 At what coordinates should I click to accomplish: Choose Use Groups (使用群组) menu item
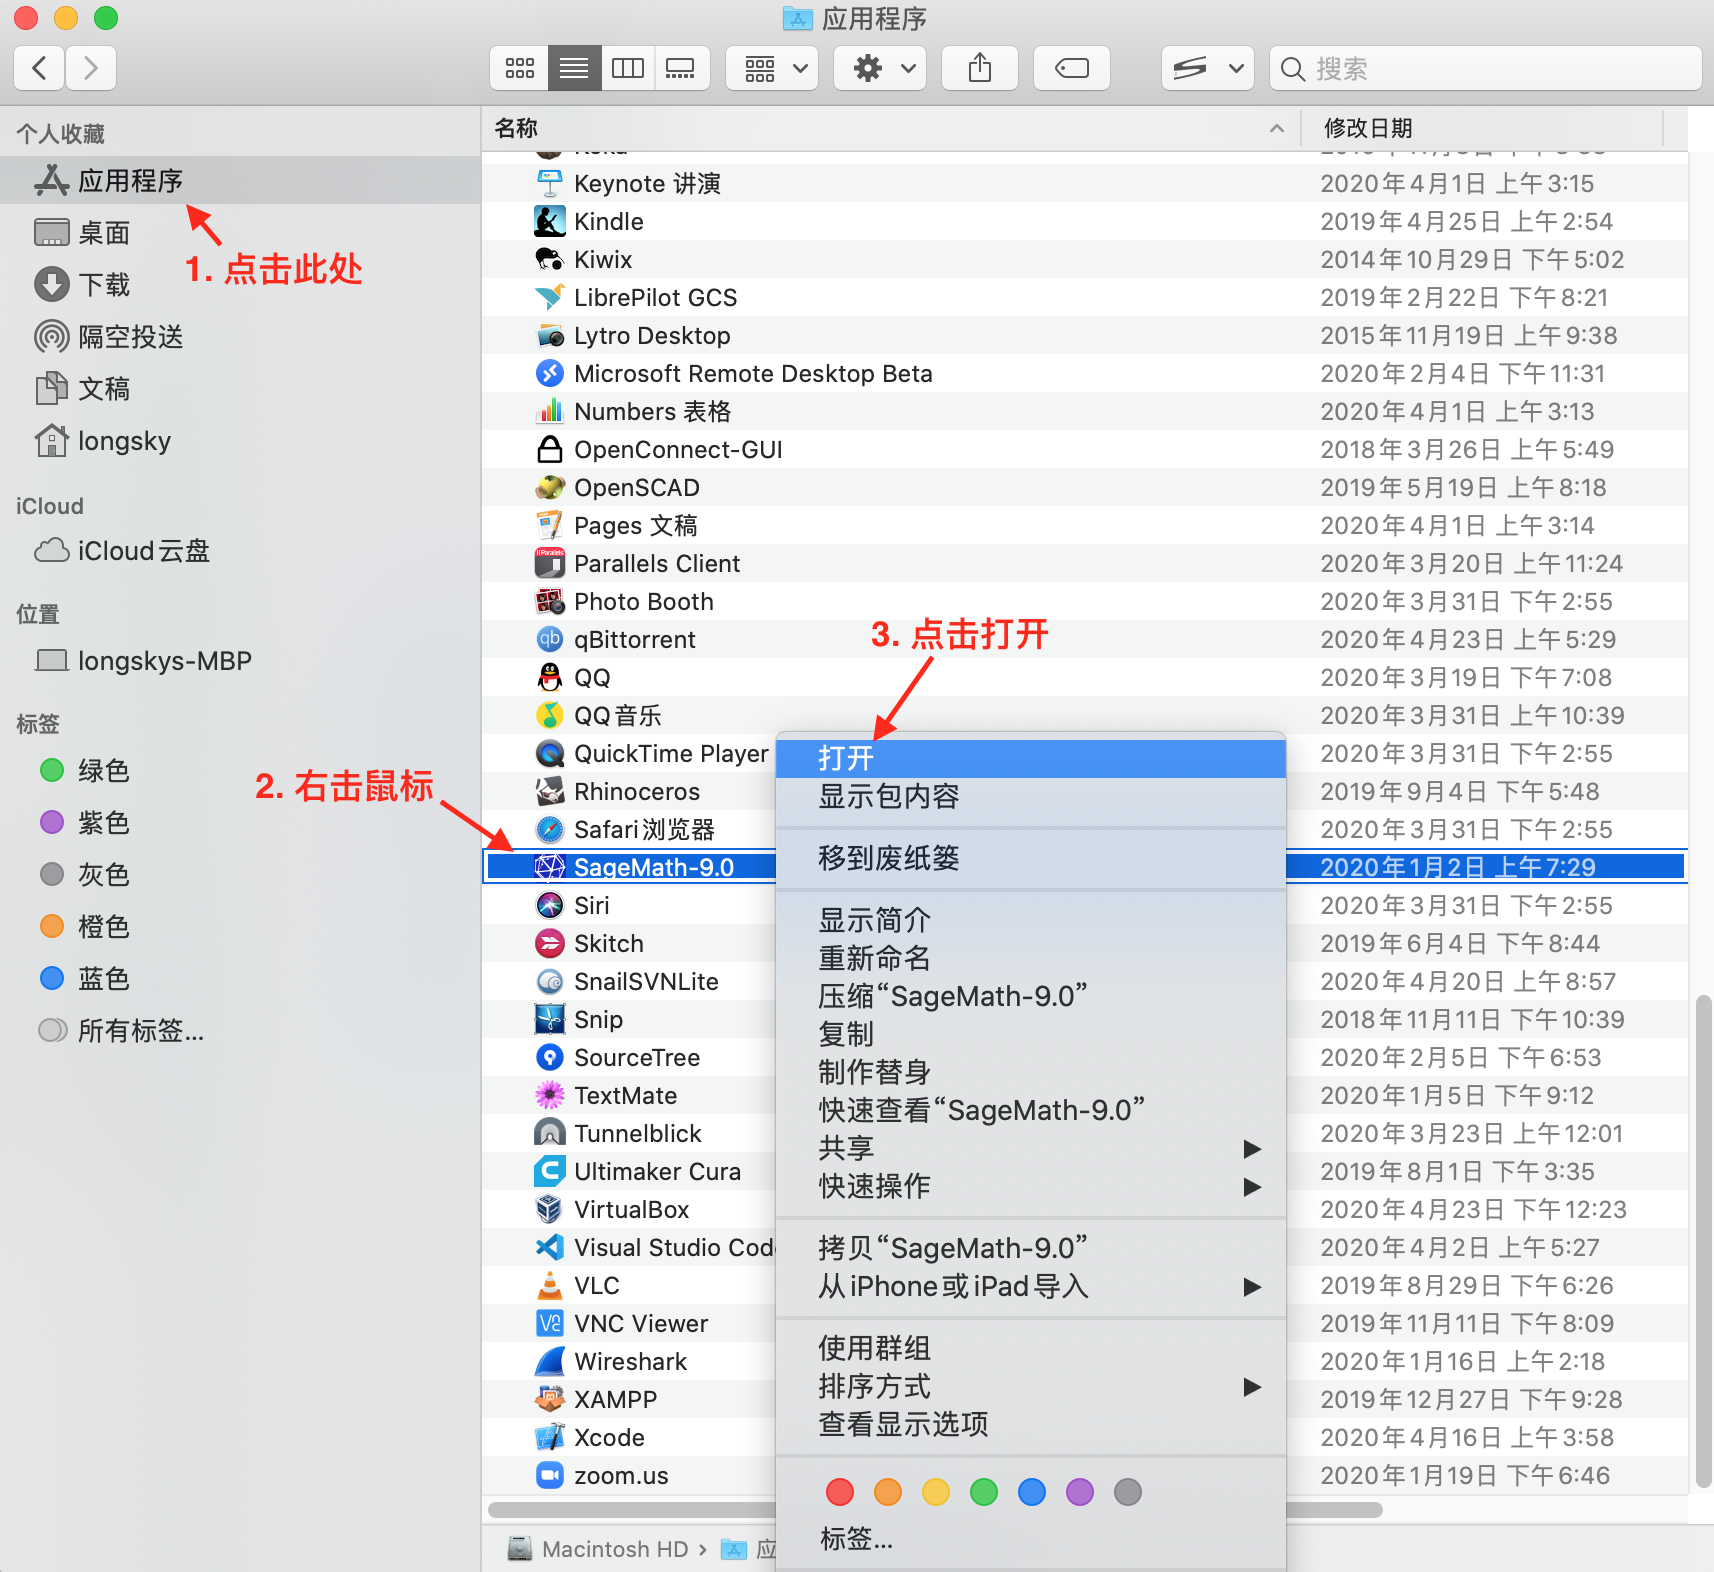coord(1031,1348)
